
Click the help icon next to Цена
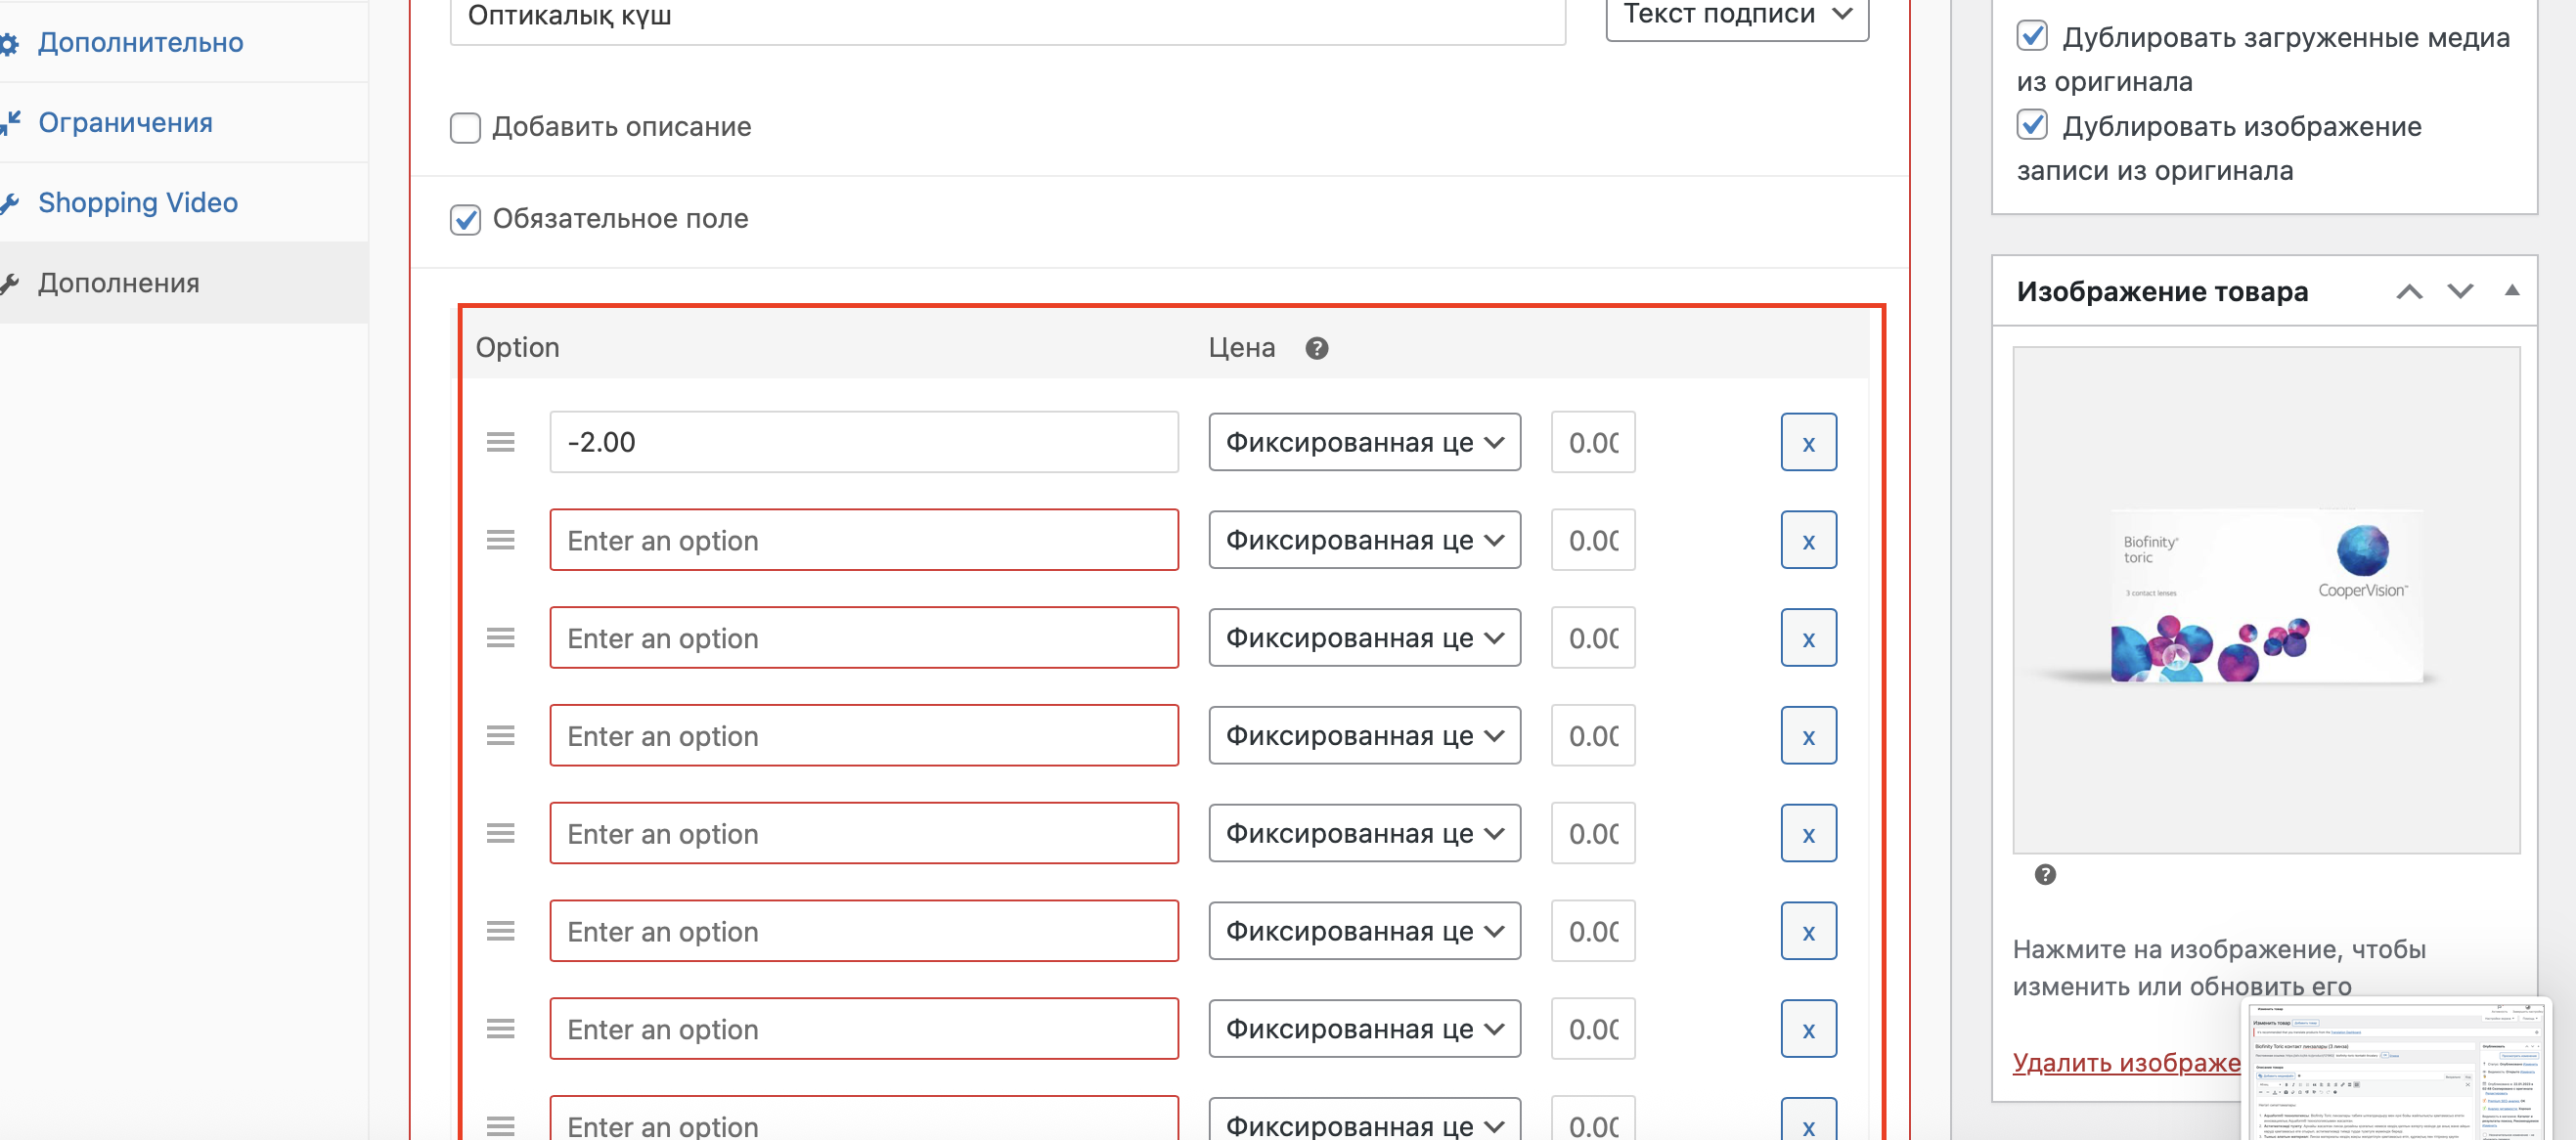[1316, 348]
